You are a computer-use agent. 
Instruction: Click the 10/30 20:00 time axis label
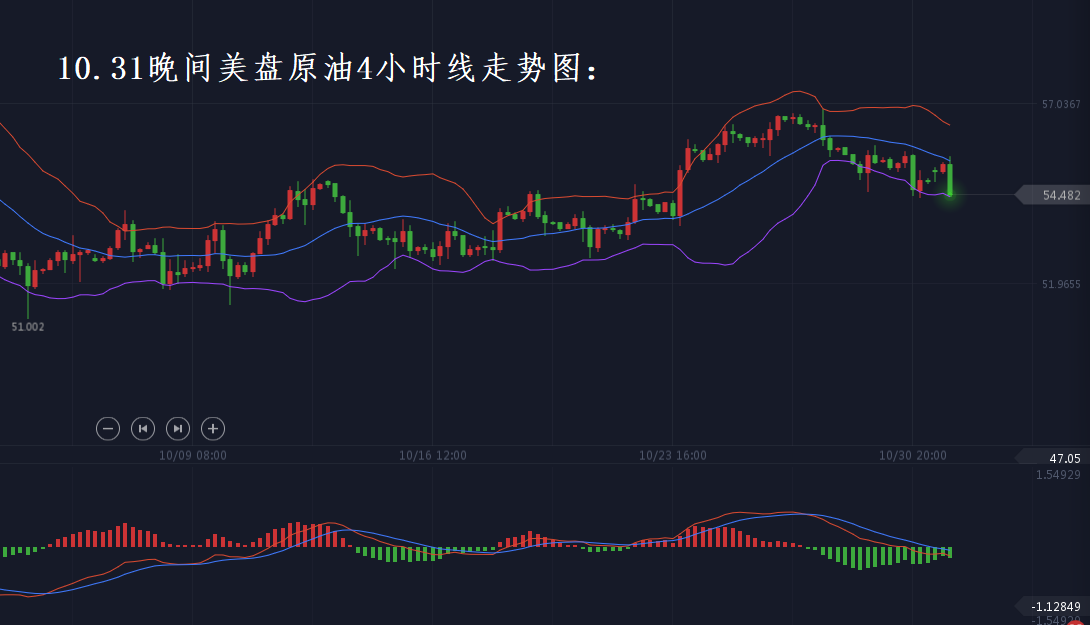point(913,455)
